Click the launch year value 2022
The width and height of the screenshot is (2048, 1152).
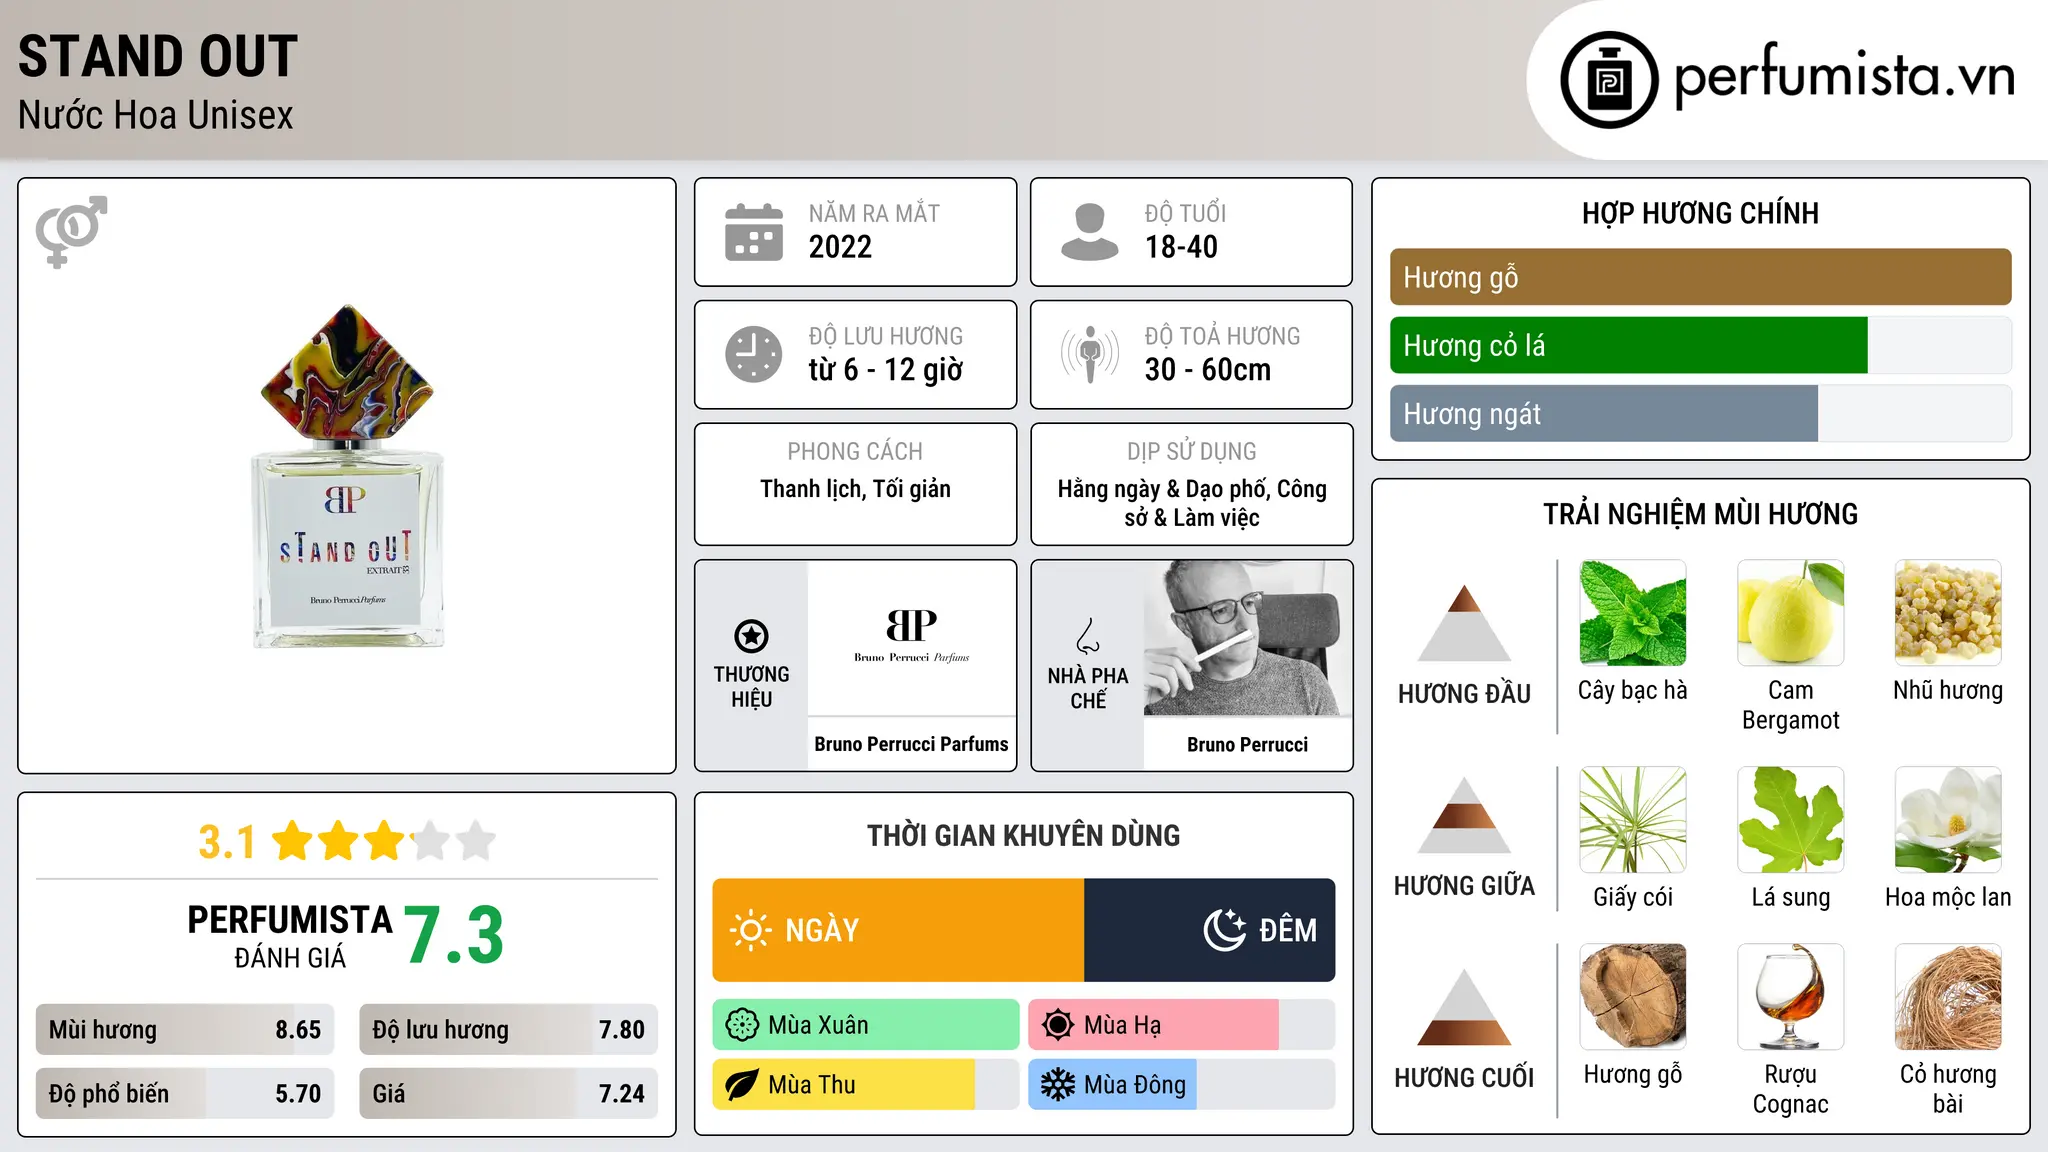point(840,247)
